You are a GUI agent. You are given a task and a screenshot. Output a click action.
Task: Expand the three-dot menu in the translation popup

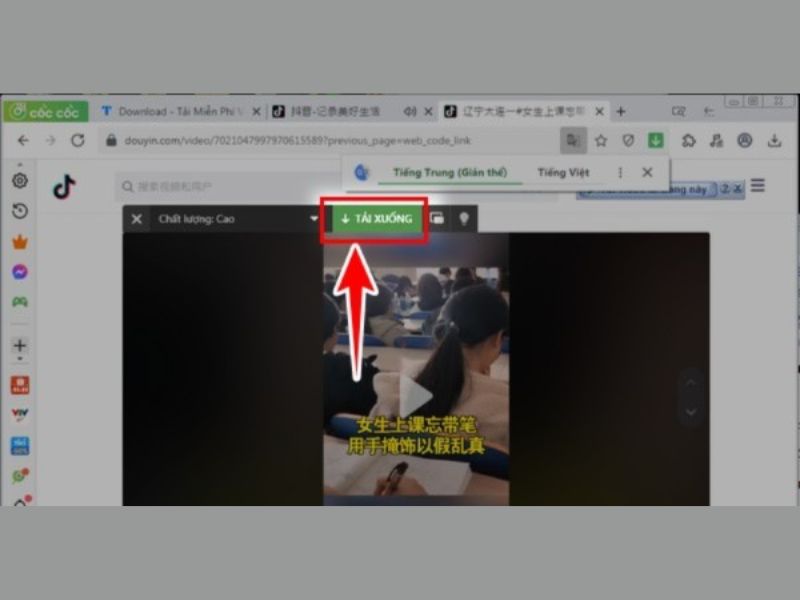click(618, 172)
